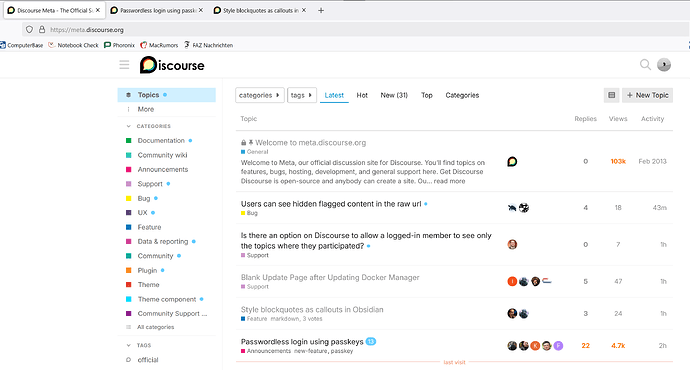This screenshot has height=370, width=690.
Task: Open Welcome to meta.discourse.org topic
Action: (311, 143)
